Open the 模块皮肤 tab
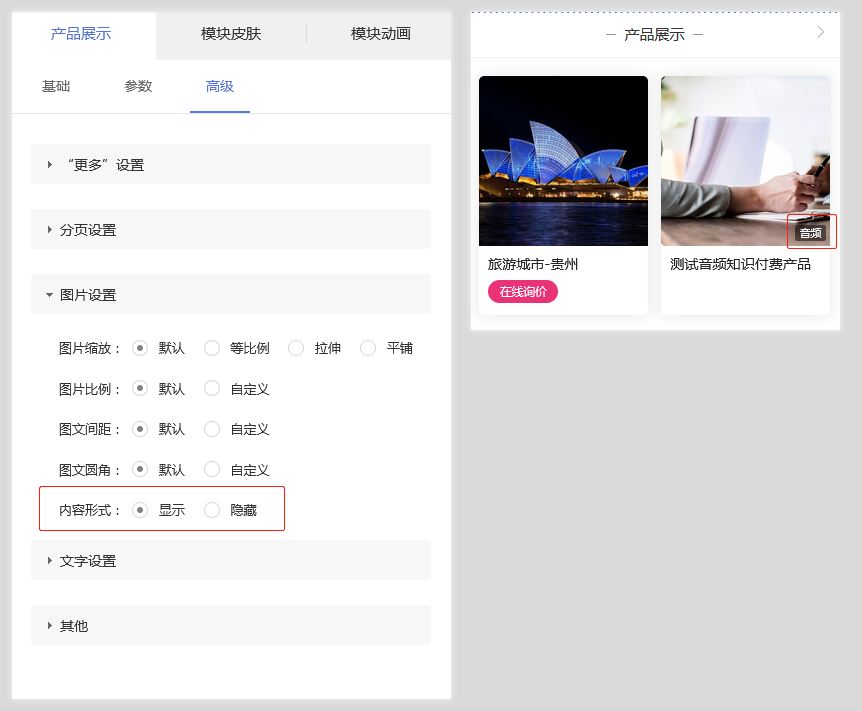Screen dimensions: 862x711 pos(231,34)
